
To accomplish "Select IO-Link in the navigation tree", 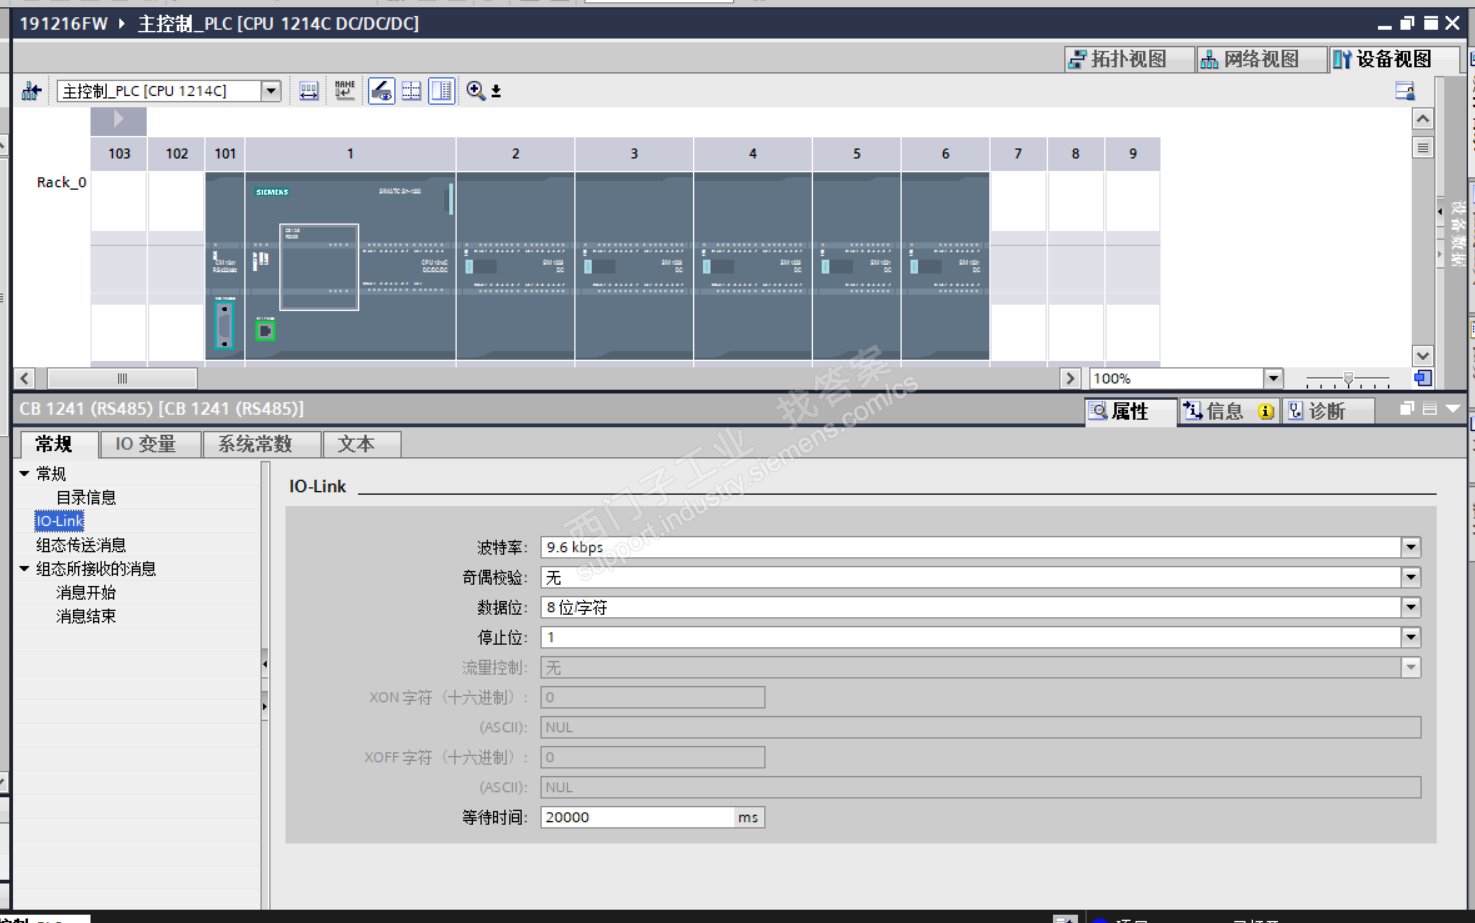I will (x=59, y=521).
